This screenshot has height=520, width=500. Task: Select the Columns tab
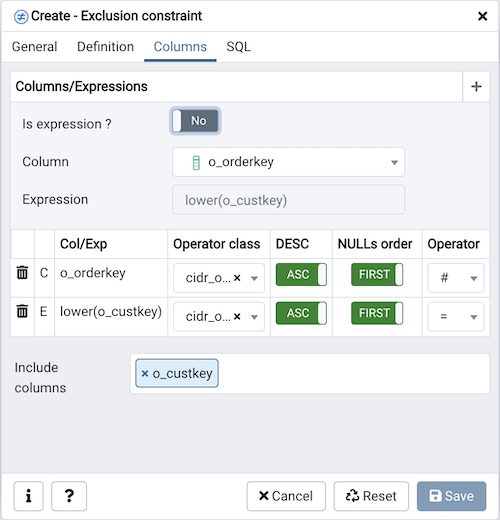[x=180, y=47]
